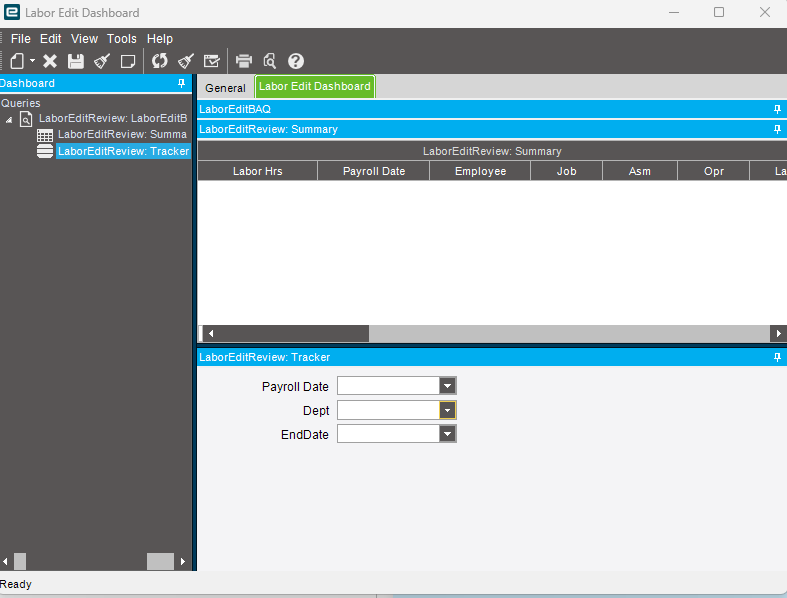This screenshot has height=598, width=787.
Task: Click the Queries label in tree
Action: coord(21,103)
